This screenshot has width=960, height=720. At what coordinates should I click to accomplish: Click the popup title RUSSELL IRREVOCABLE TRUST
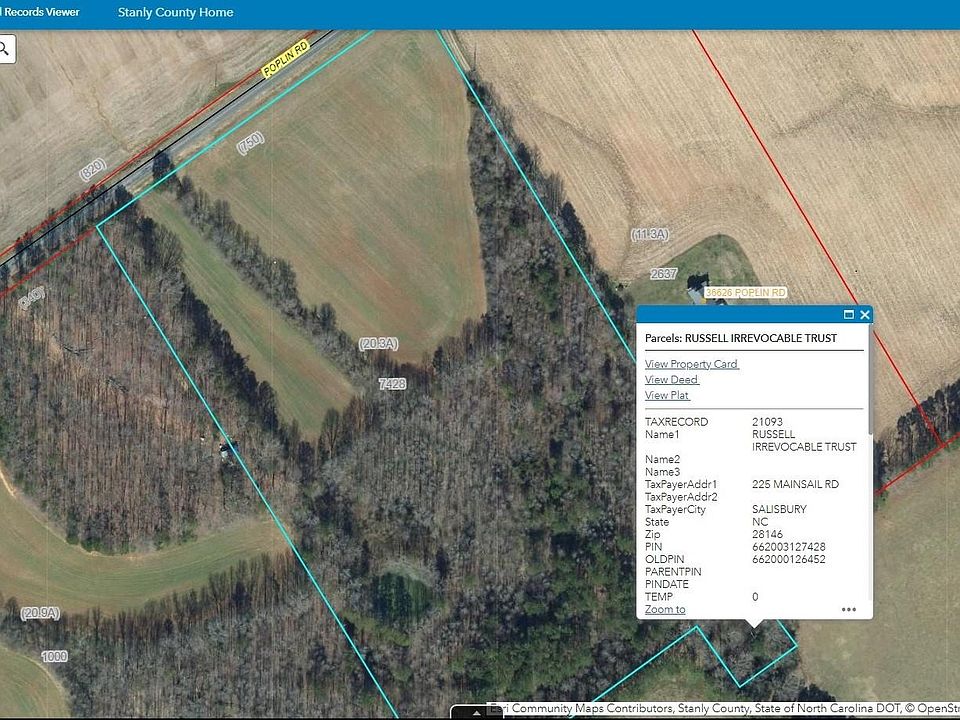coord(760,338)
